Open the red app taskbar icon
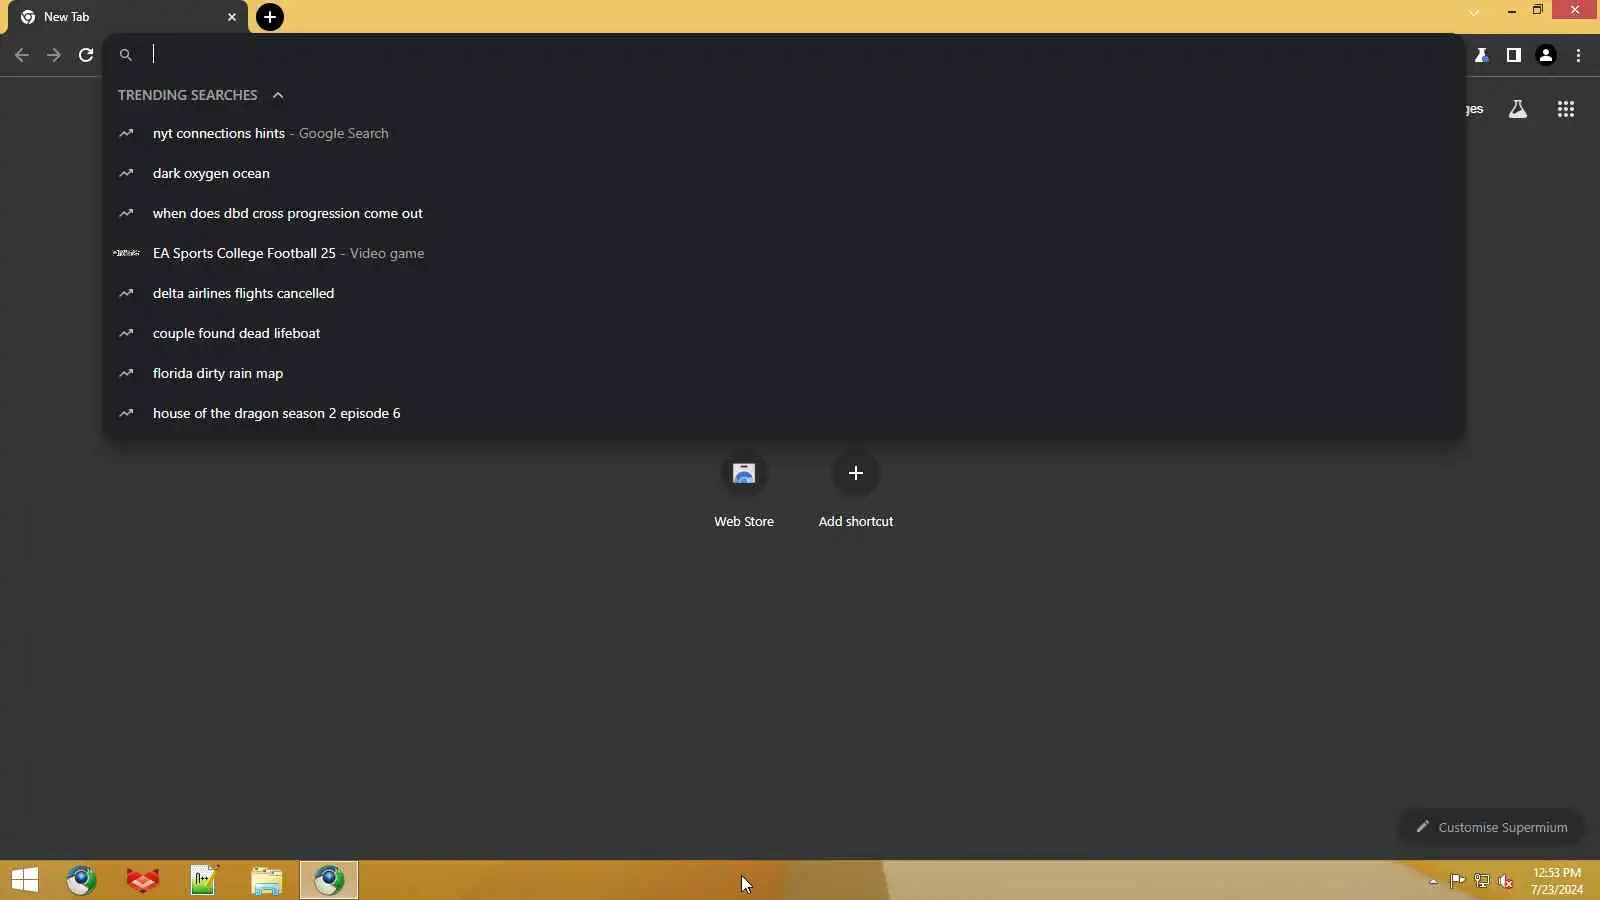Screen dimensions: 1600x900 tap(143, 880)
